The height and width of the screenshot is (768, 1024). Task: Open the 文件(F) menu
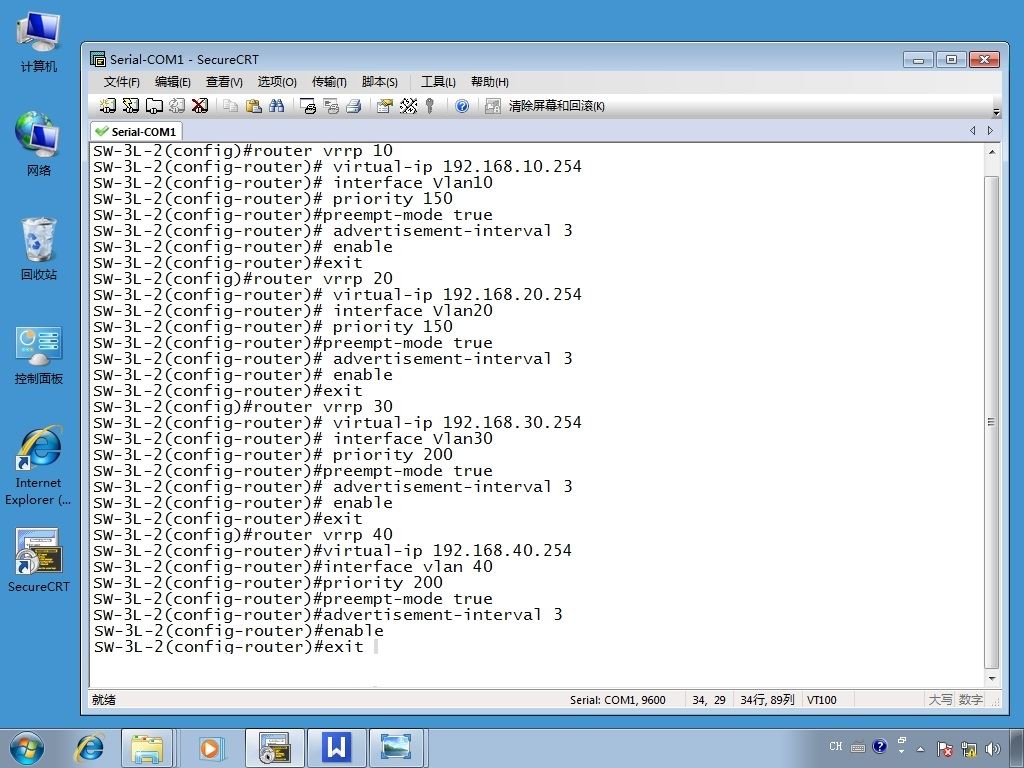pyautogui.click(x=121, y=82)
